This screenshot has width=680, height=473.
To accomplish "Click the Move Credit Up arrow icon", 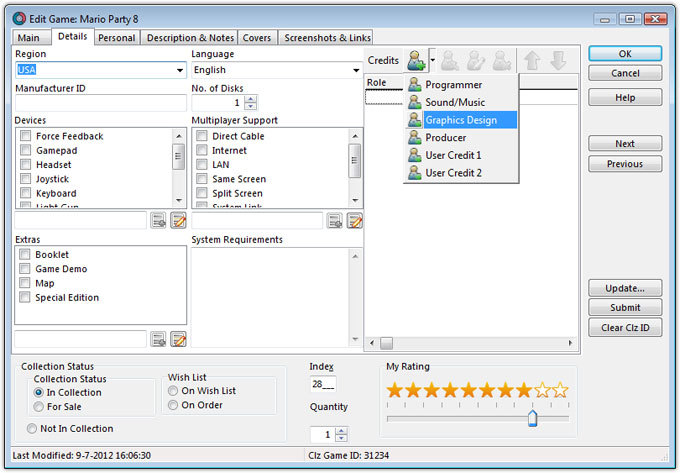I will pyautogui.click(x=532, y=61).
